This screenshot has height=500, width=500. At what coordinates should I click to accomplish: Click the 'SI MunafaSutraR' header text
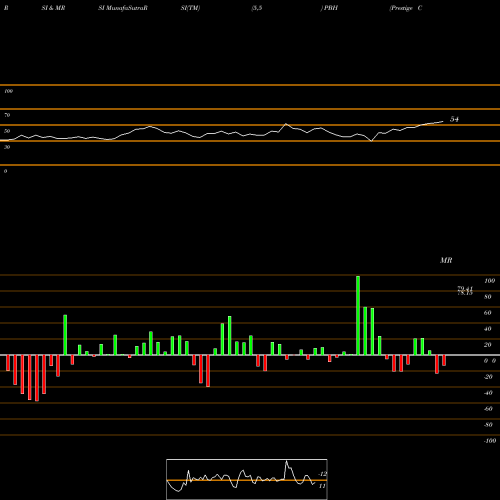123,8
